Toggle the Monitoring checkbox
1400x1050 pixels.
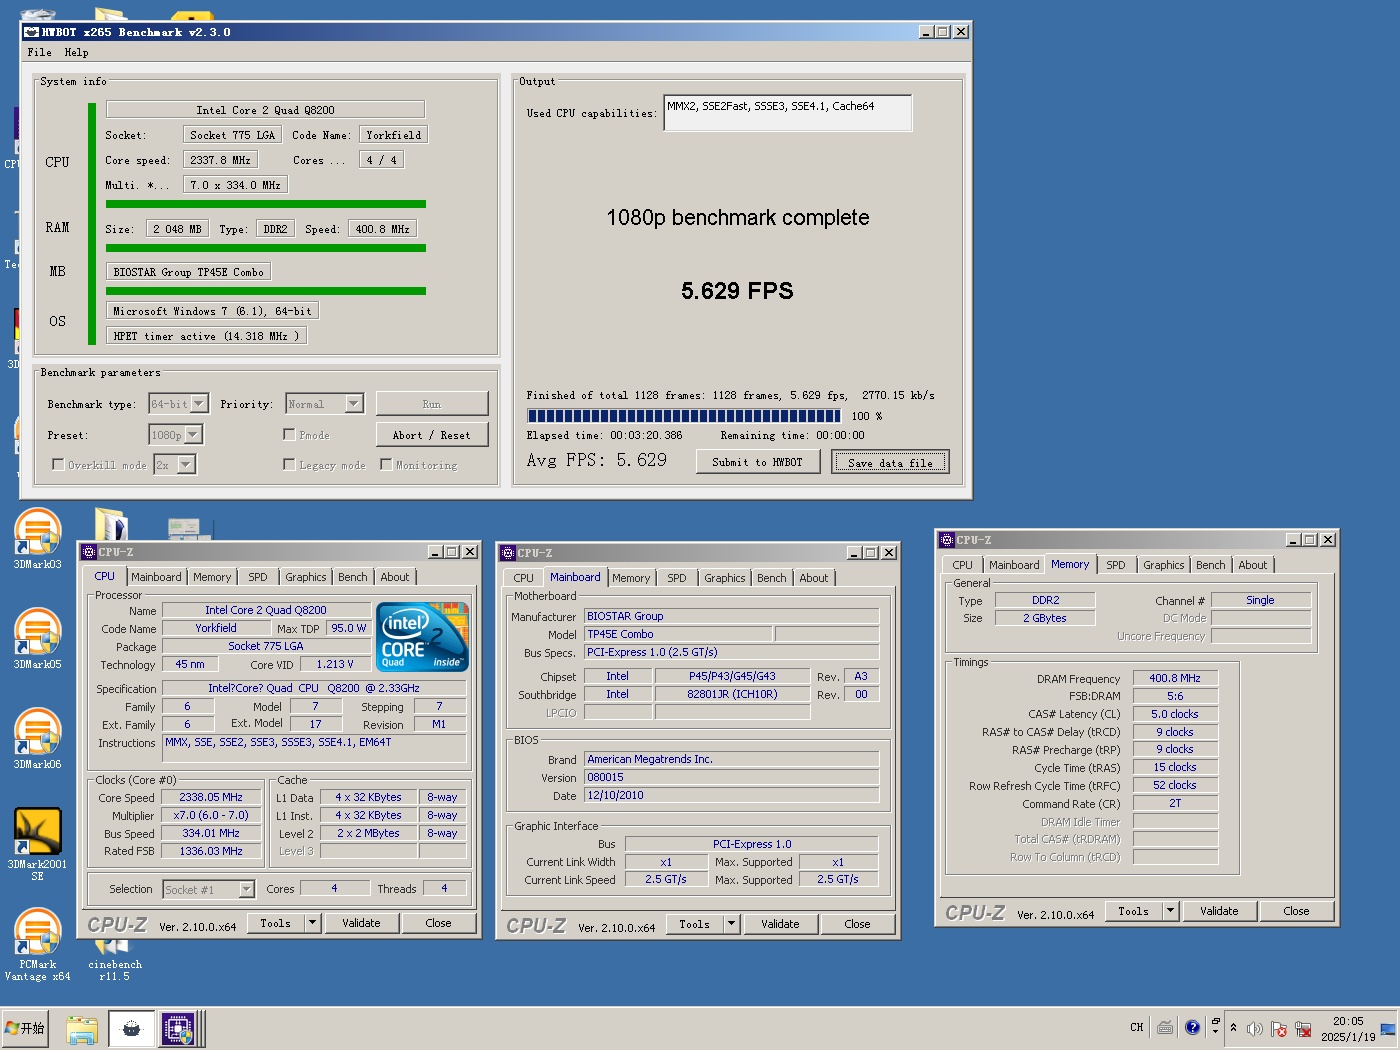[x=386, y=464]
